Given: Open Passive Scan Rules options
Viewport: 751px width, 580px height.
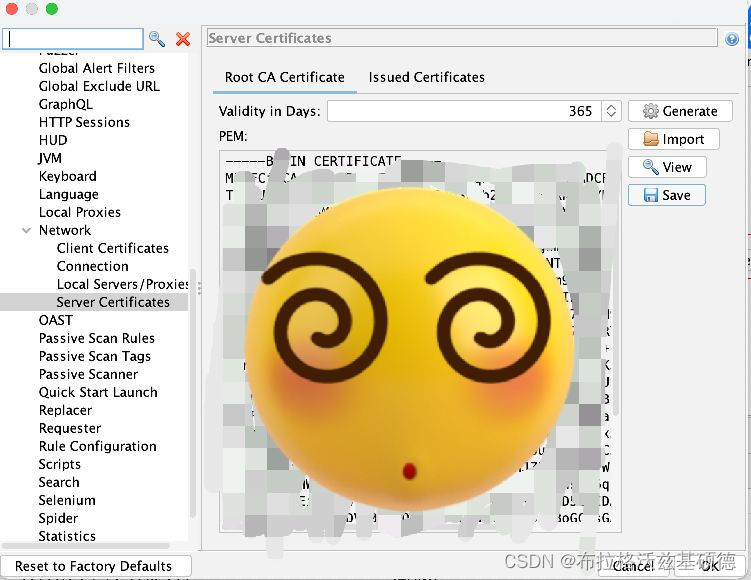Looking at the screenshot, I should (x=97, y=338).
